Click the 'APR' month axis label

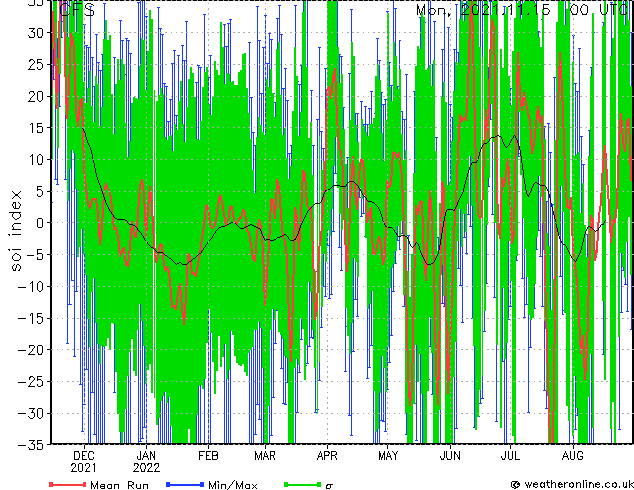point(327,456)
